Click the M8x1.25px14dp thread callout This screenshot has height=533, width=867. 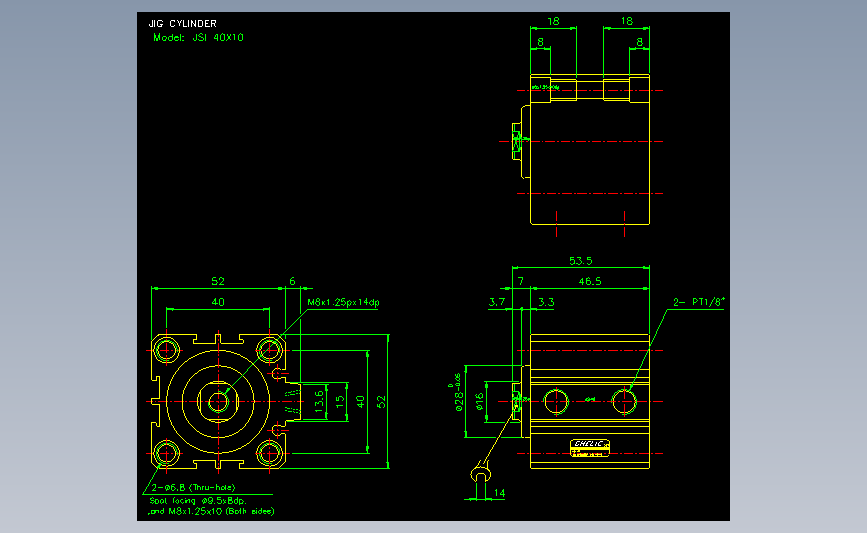coord(343,302)
